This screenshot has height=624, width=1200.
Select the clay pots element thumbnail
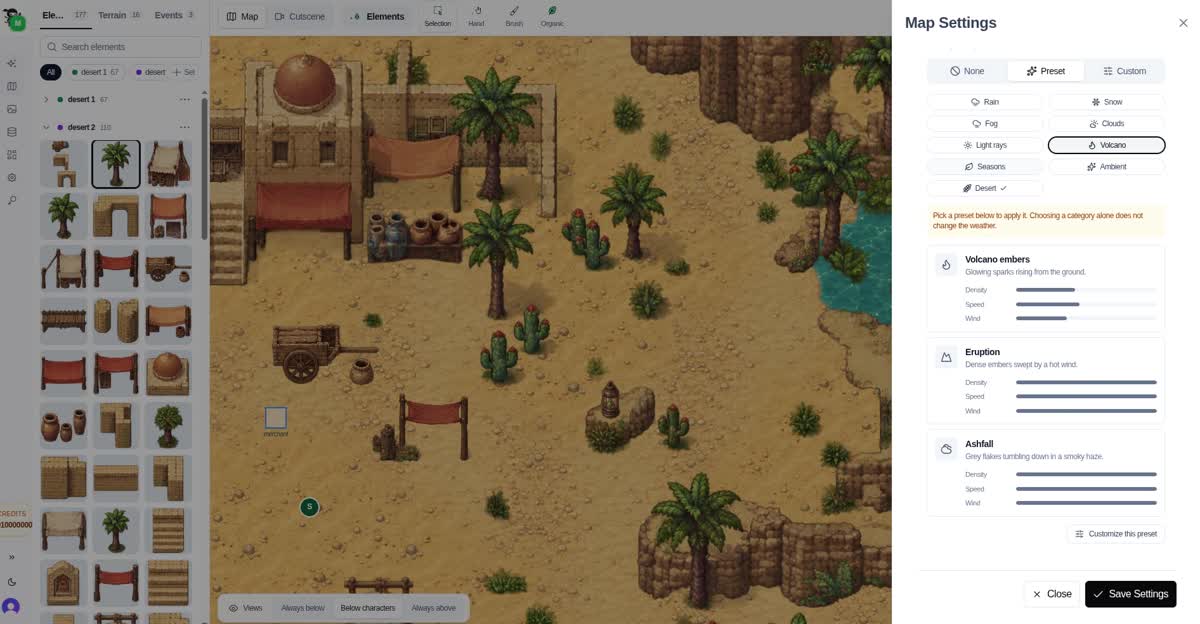click(x=64, y=425)
